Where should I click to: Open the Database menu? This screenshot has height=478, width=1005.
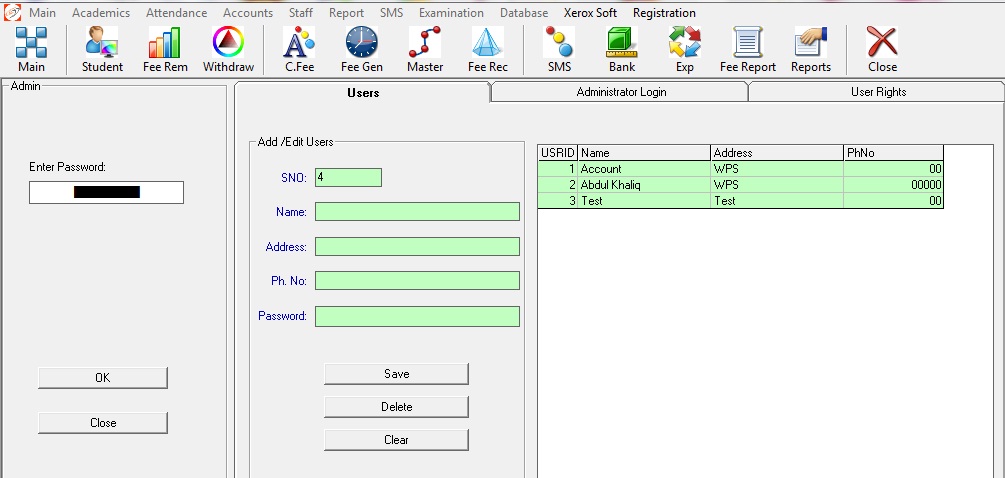point(524,13)
